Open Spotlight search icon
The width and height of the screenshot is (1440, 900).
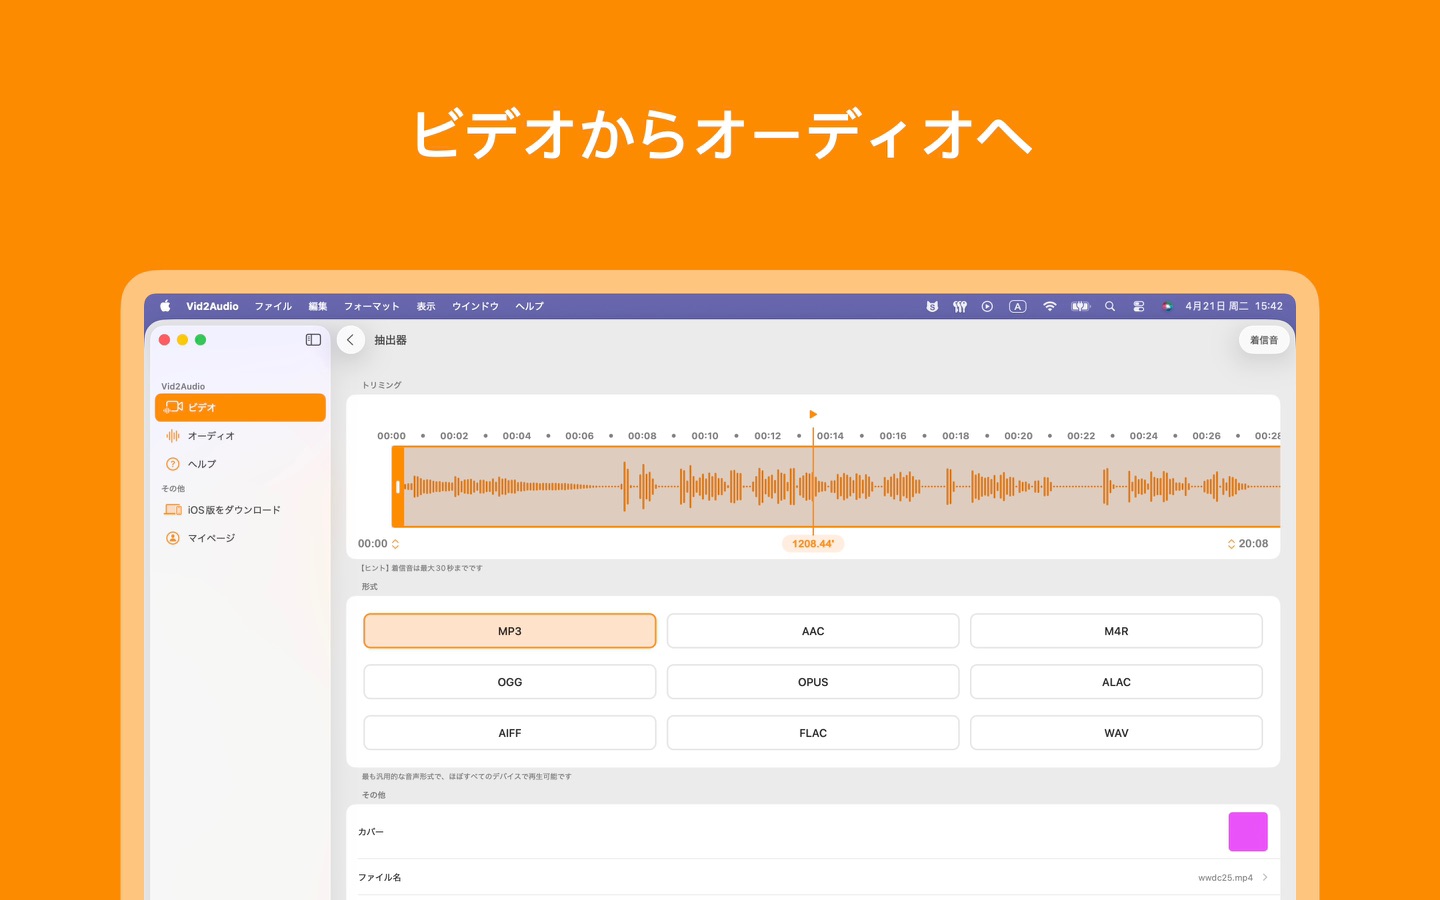[x=1110, y=307]
